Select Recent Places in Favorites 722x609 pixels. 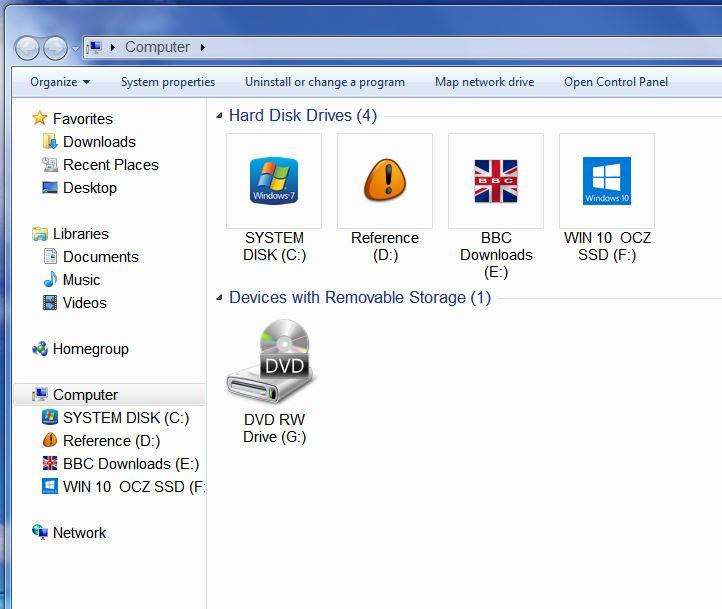point(111,165)
